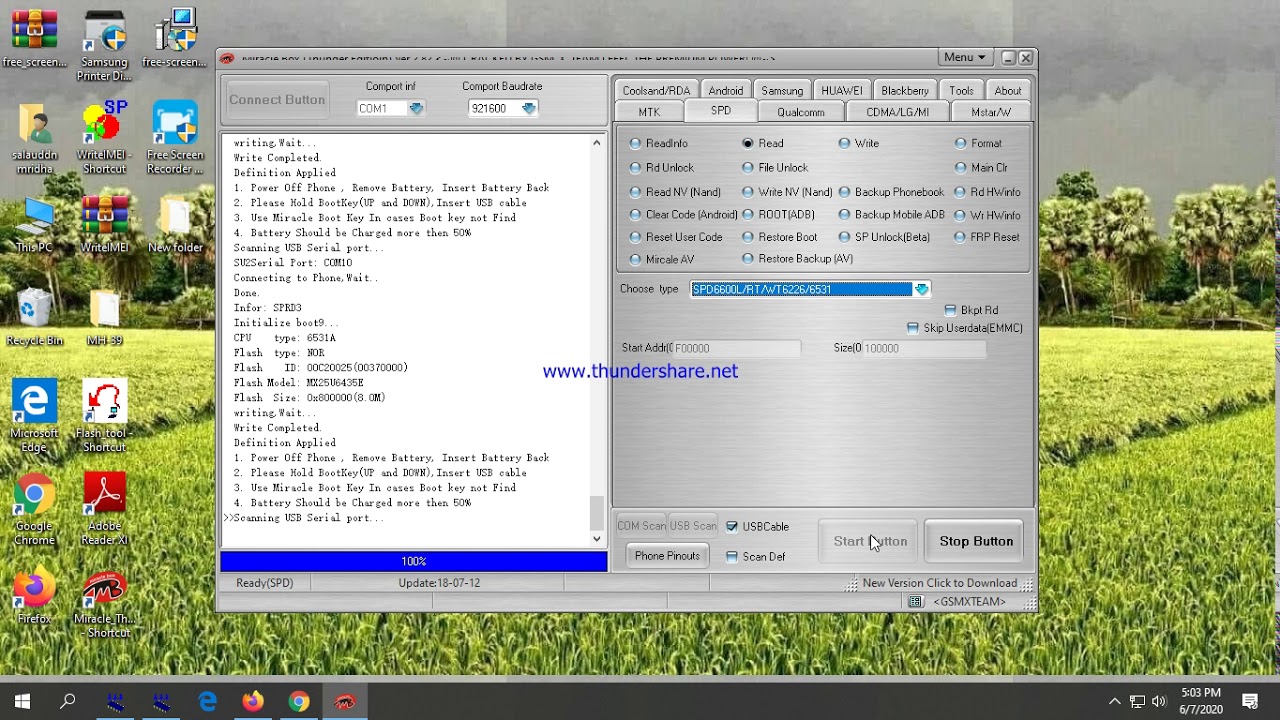Click the 100% progress bar

click(414, 561)
